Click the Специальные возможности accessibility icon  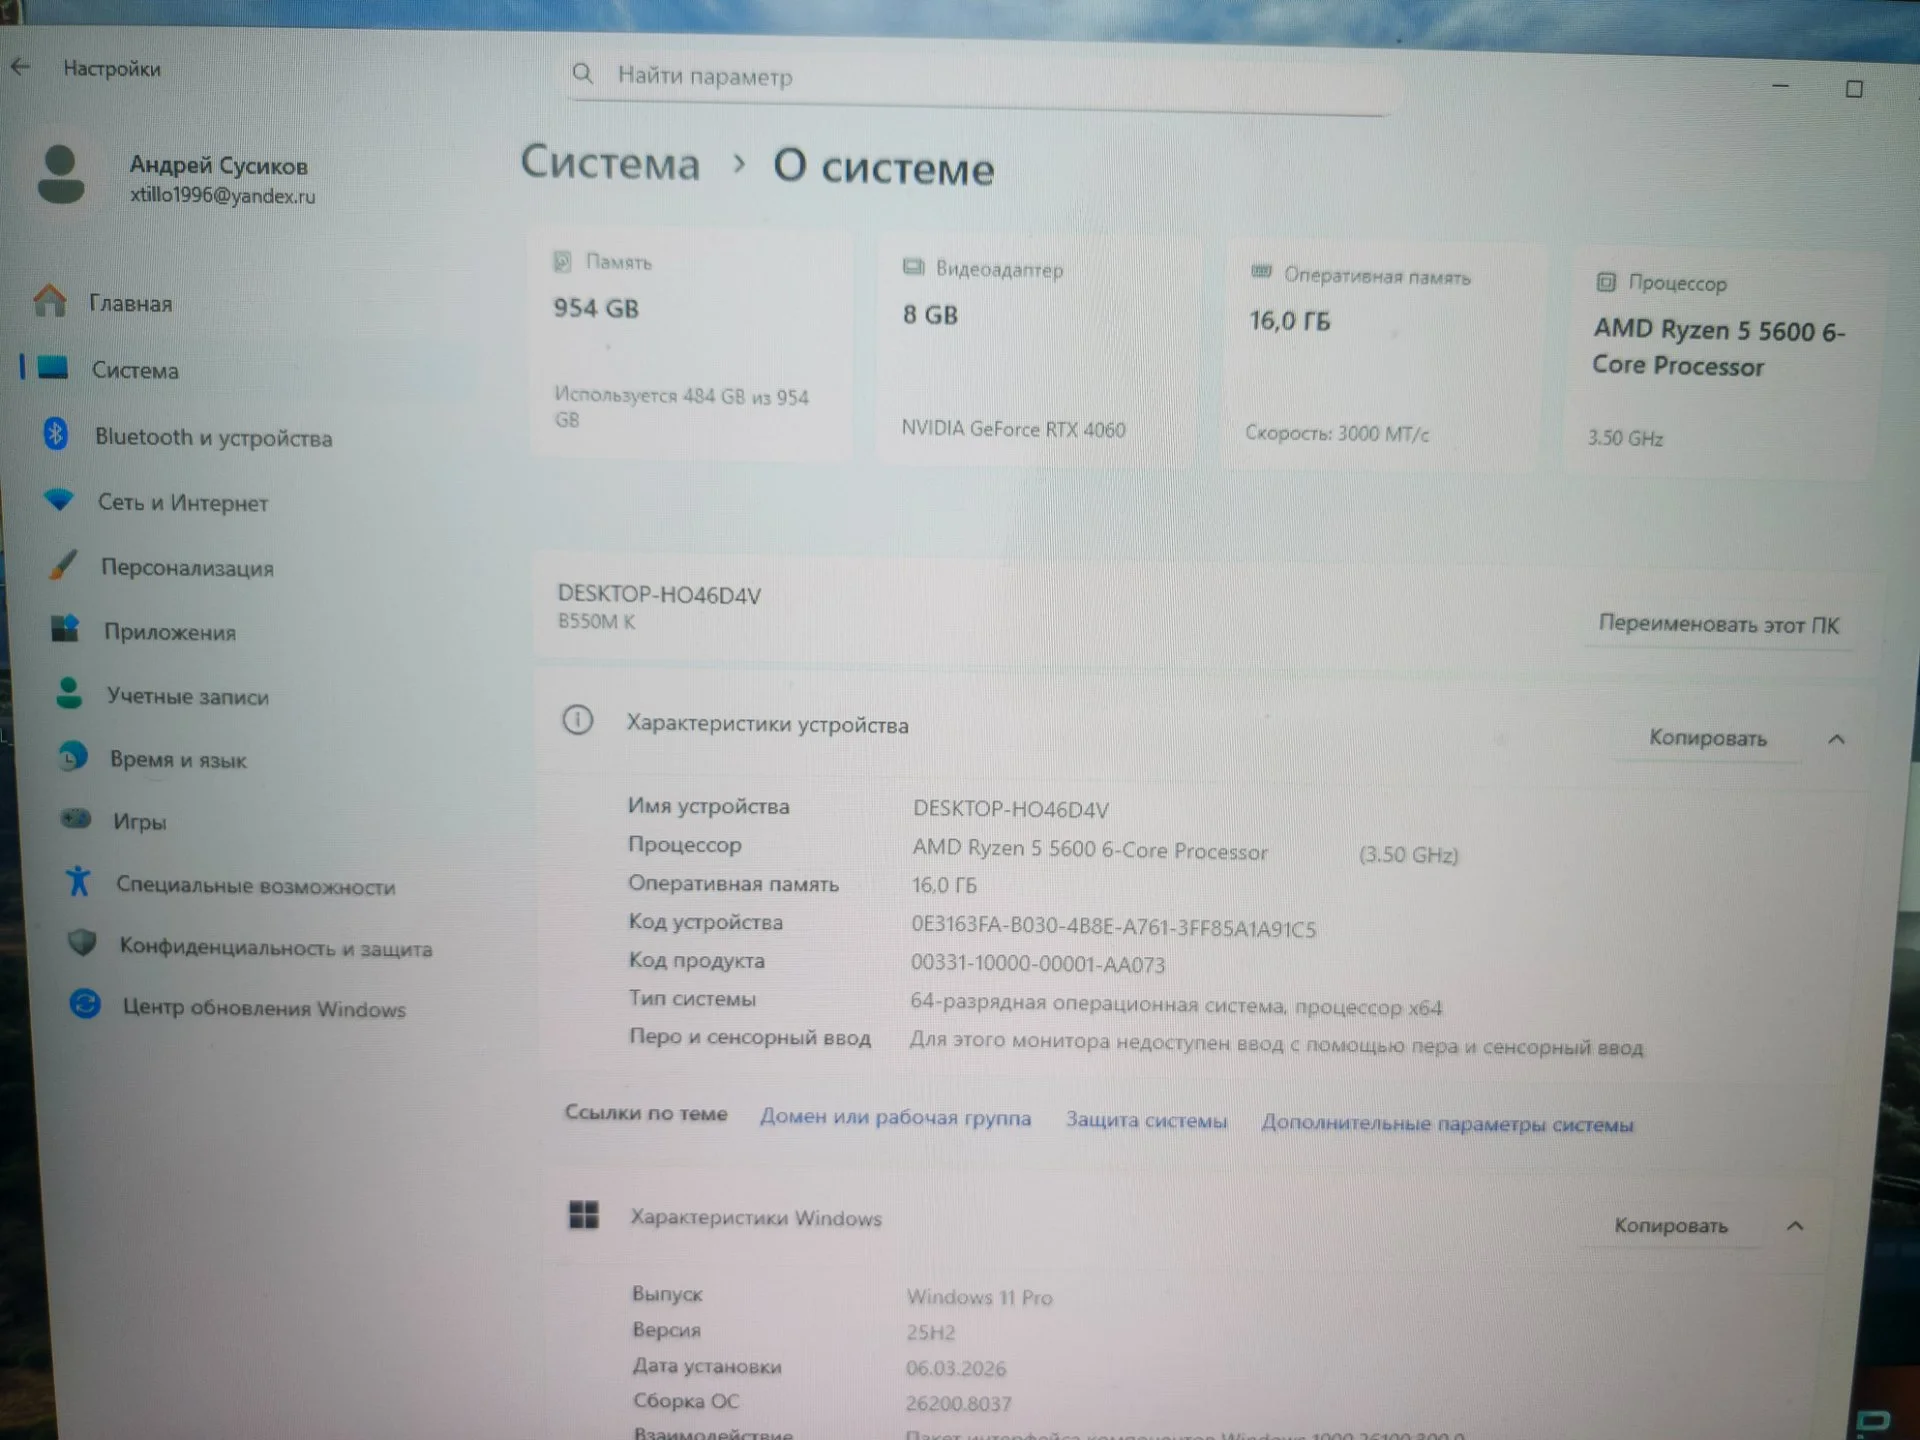point(78,881)
